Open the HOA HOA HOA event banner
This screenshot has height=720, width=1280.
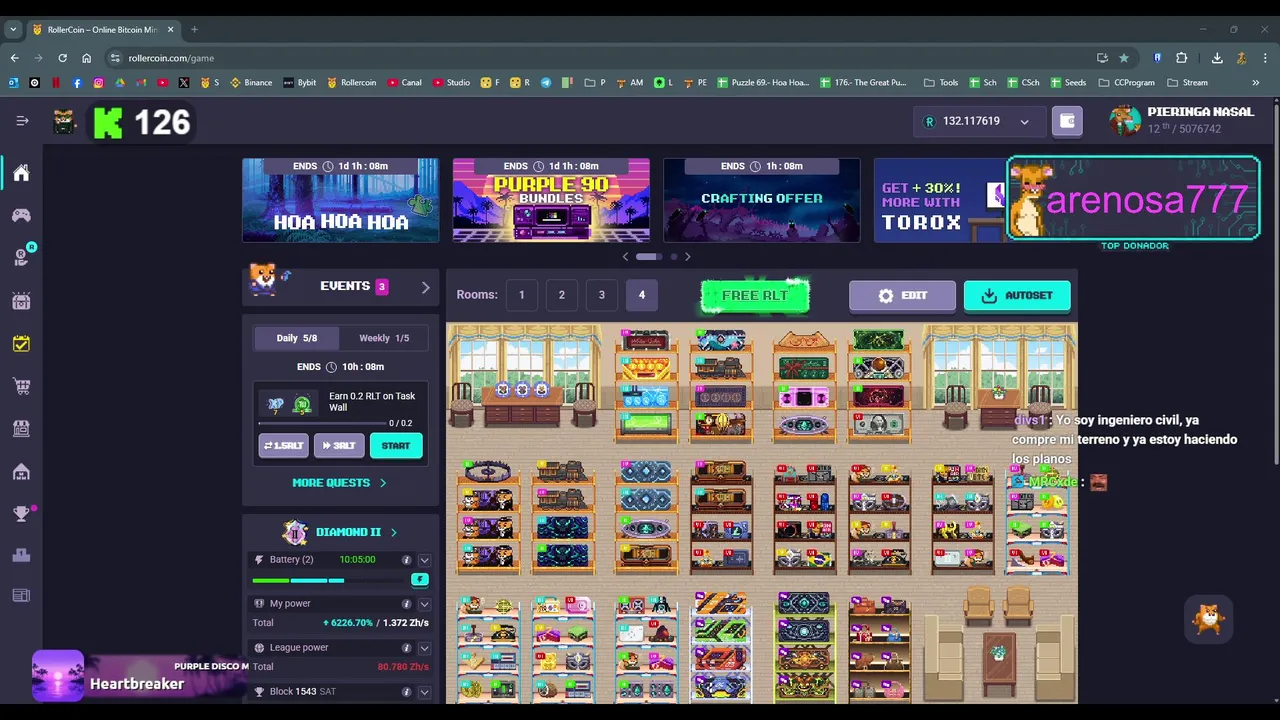point(340,200)
